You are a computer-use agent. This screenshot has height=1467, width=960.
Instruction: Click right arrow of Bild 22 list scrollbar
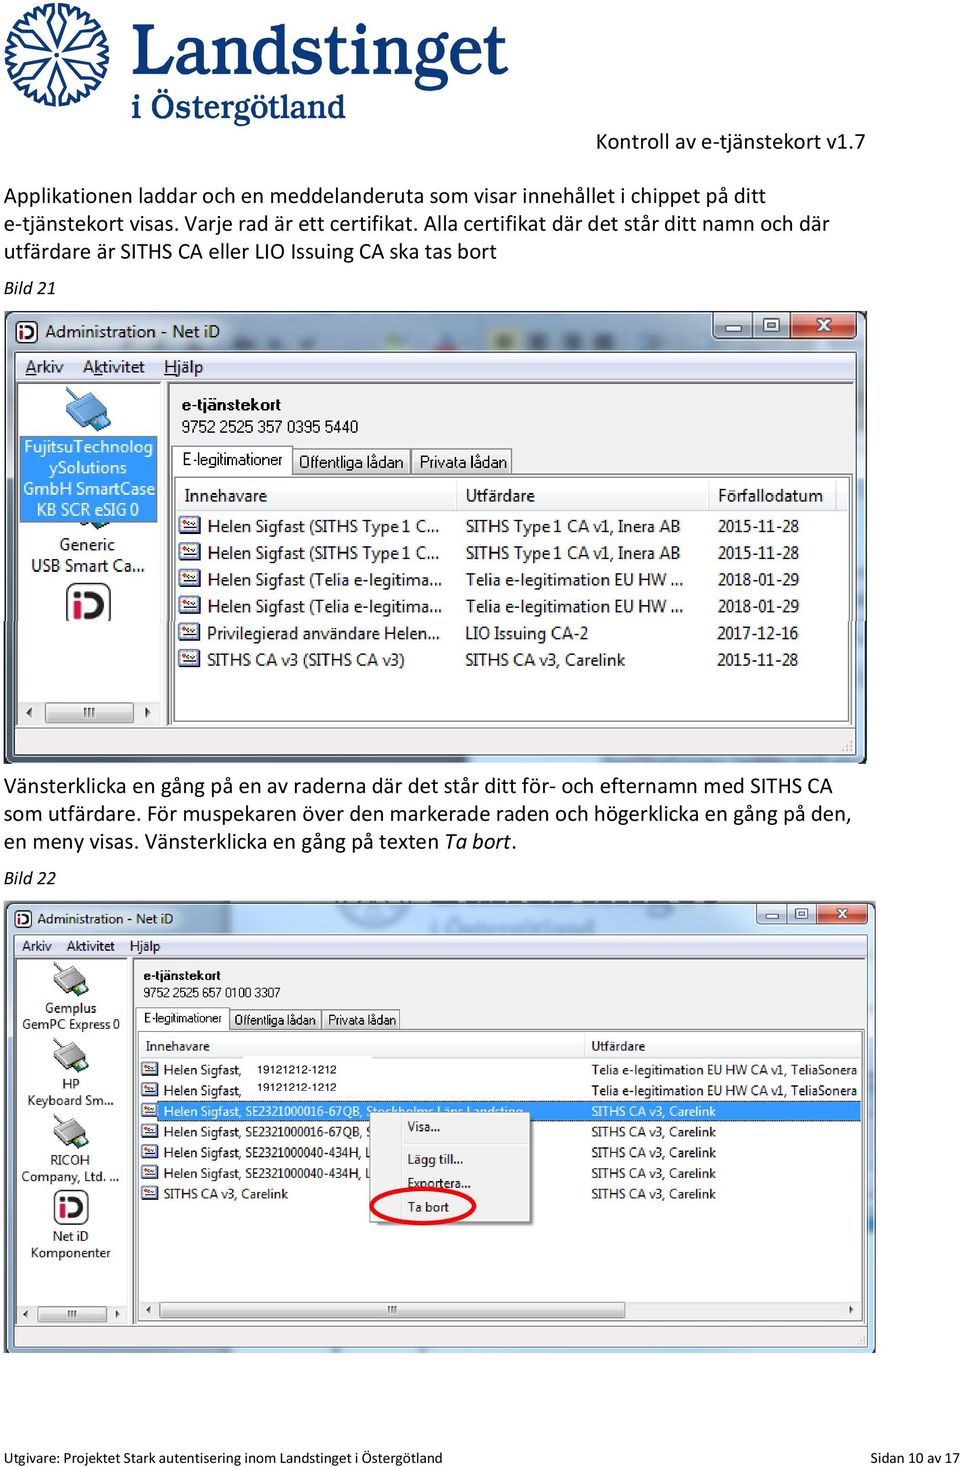click(x=851, y=1310)
